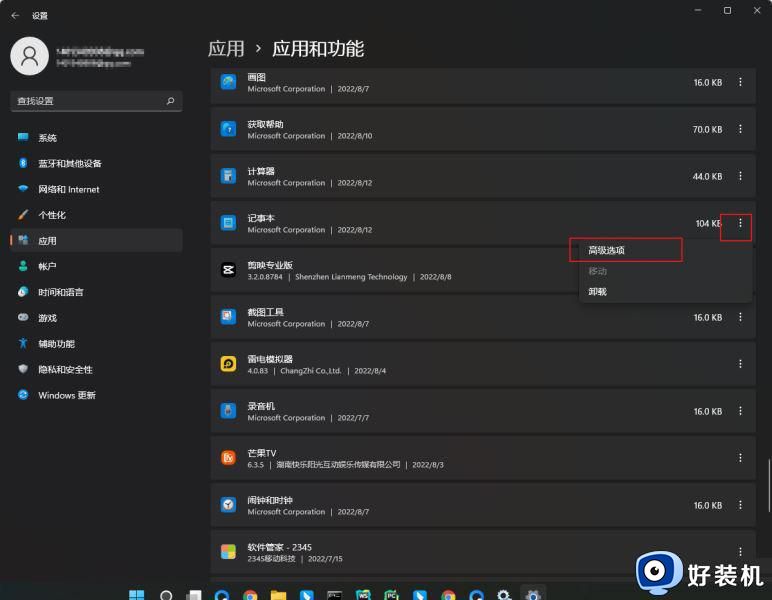The width and height of the screenshot is (772, 600).
Task: Open Windows 更新 in the sidebar
Action: click(x=67, y=395)
